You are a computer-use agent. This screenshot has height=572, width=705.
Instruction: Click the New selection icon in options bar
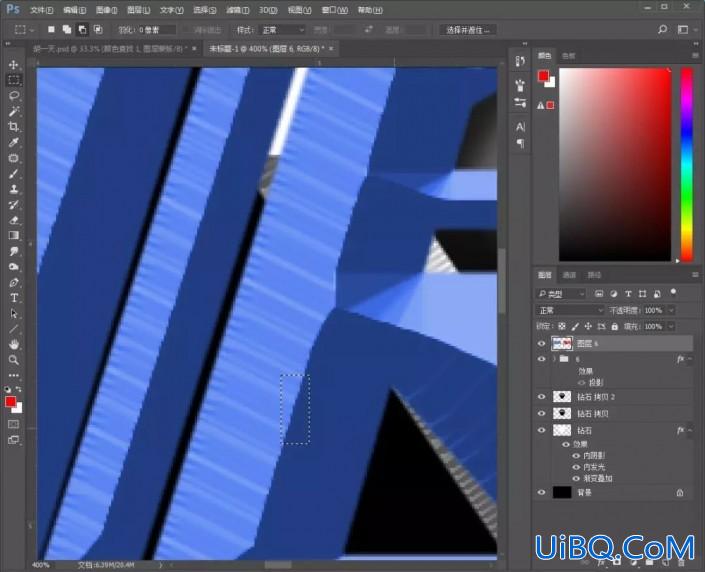coord(51,30)
